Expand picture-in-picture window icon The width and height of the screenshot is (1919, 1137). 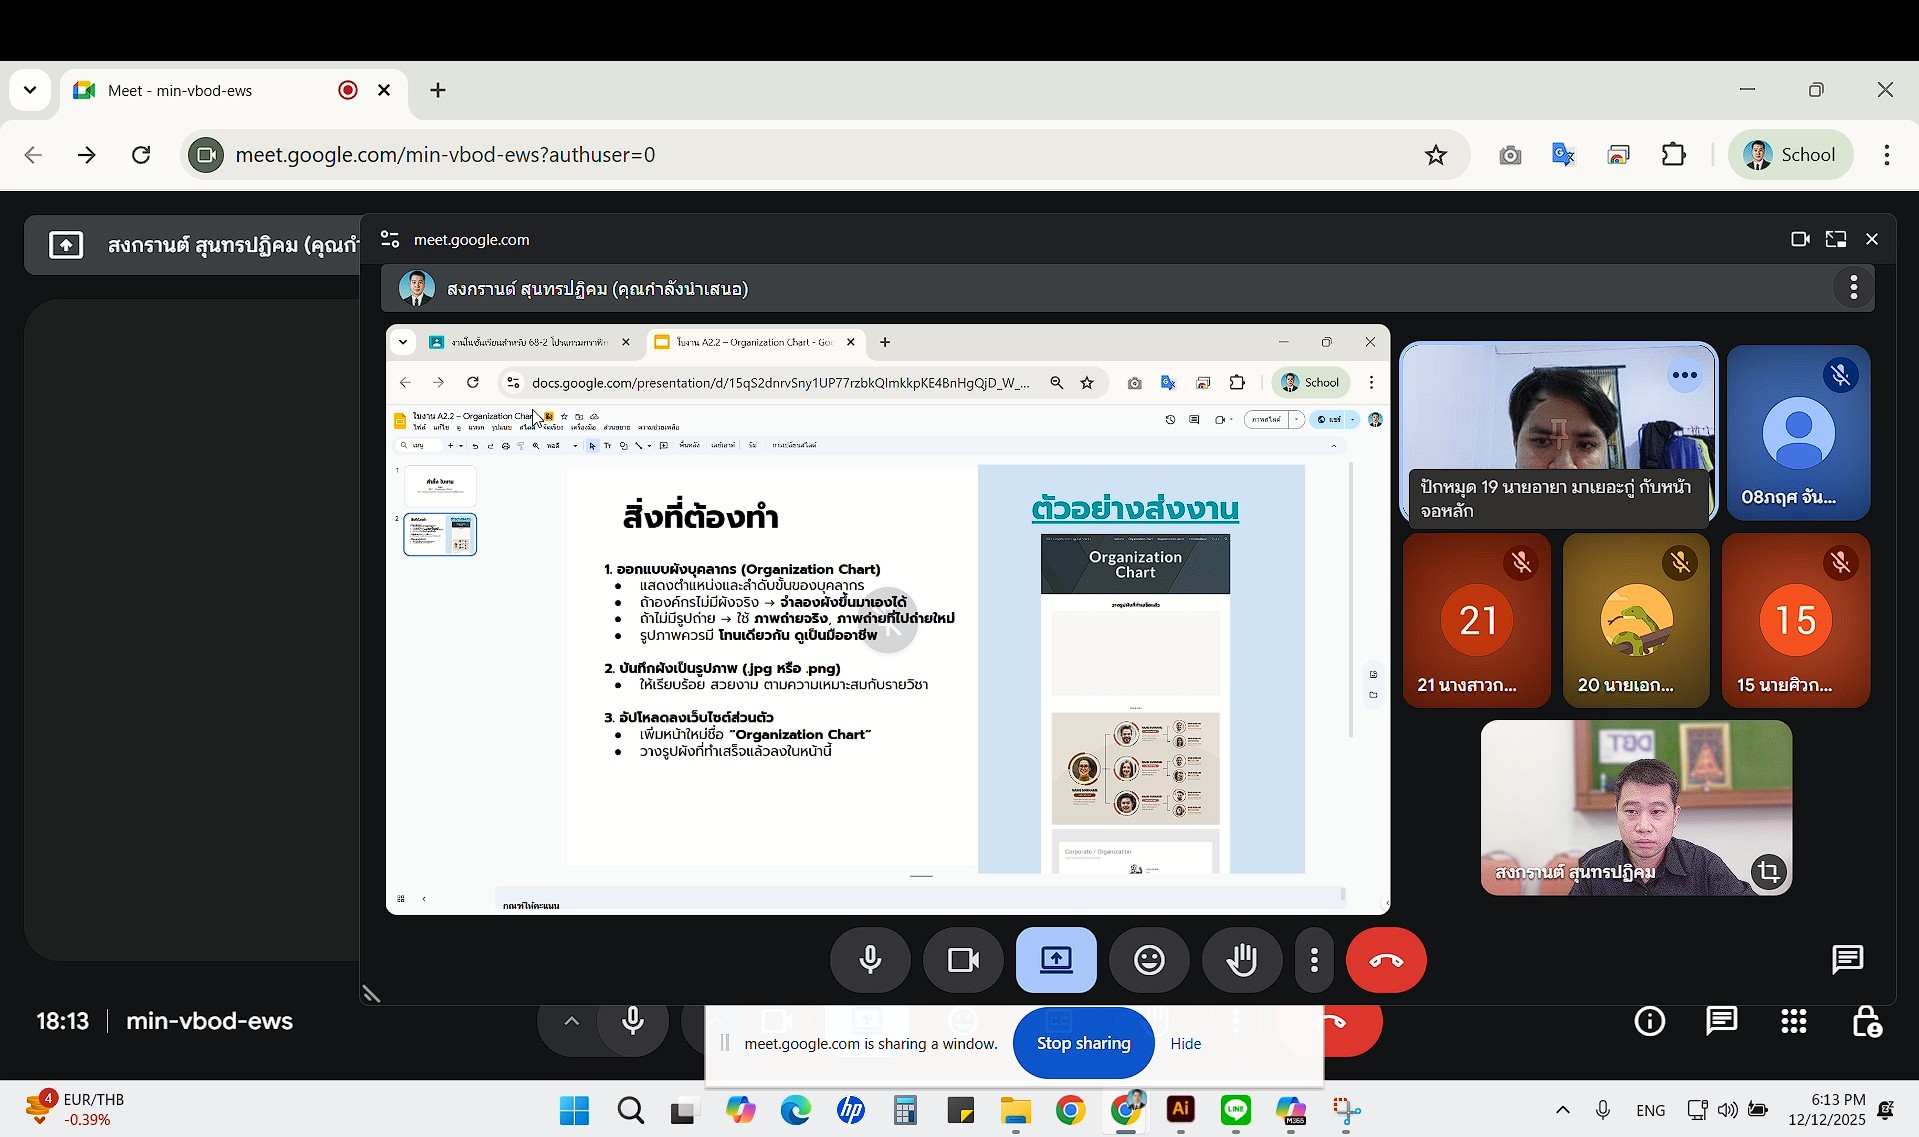[1836, 240]
